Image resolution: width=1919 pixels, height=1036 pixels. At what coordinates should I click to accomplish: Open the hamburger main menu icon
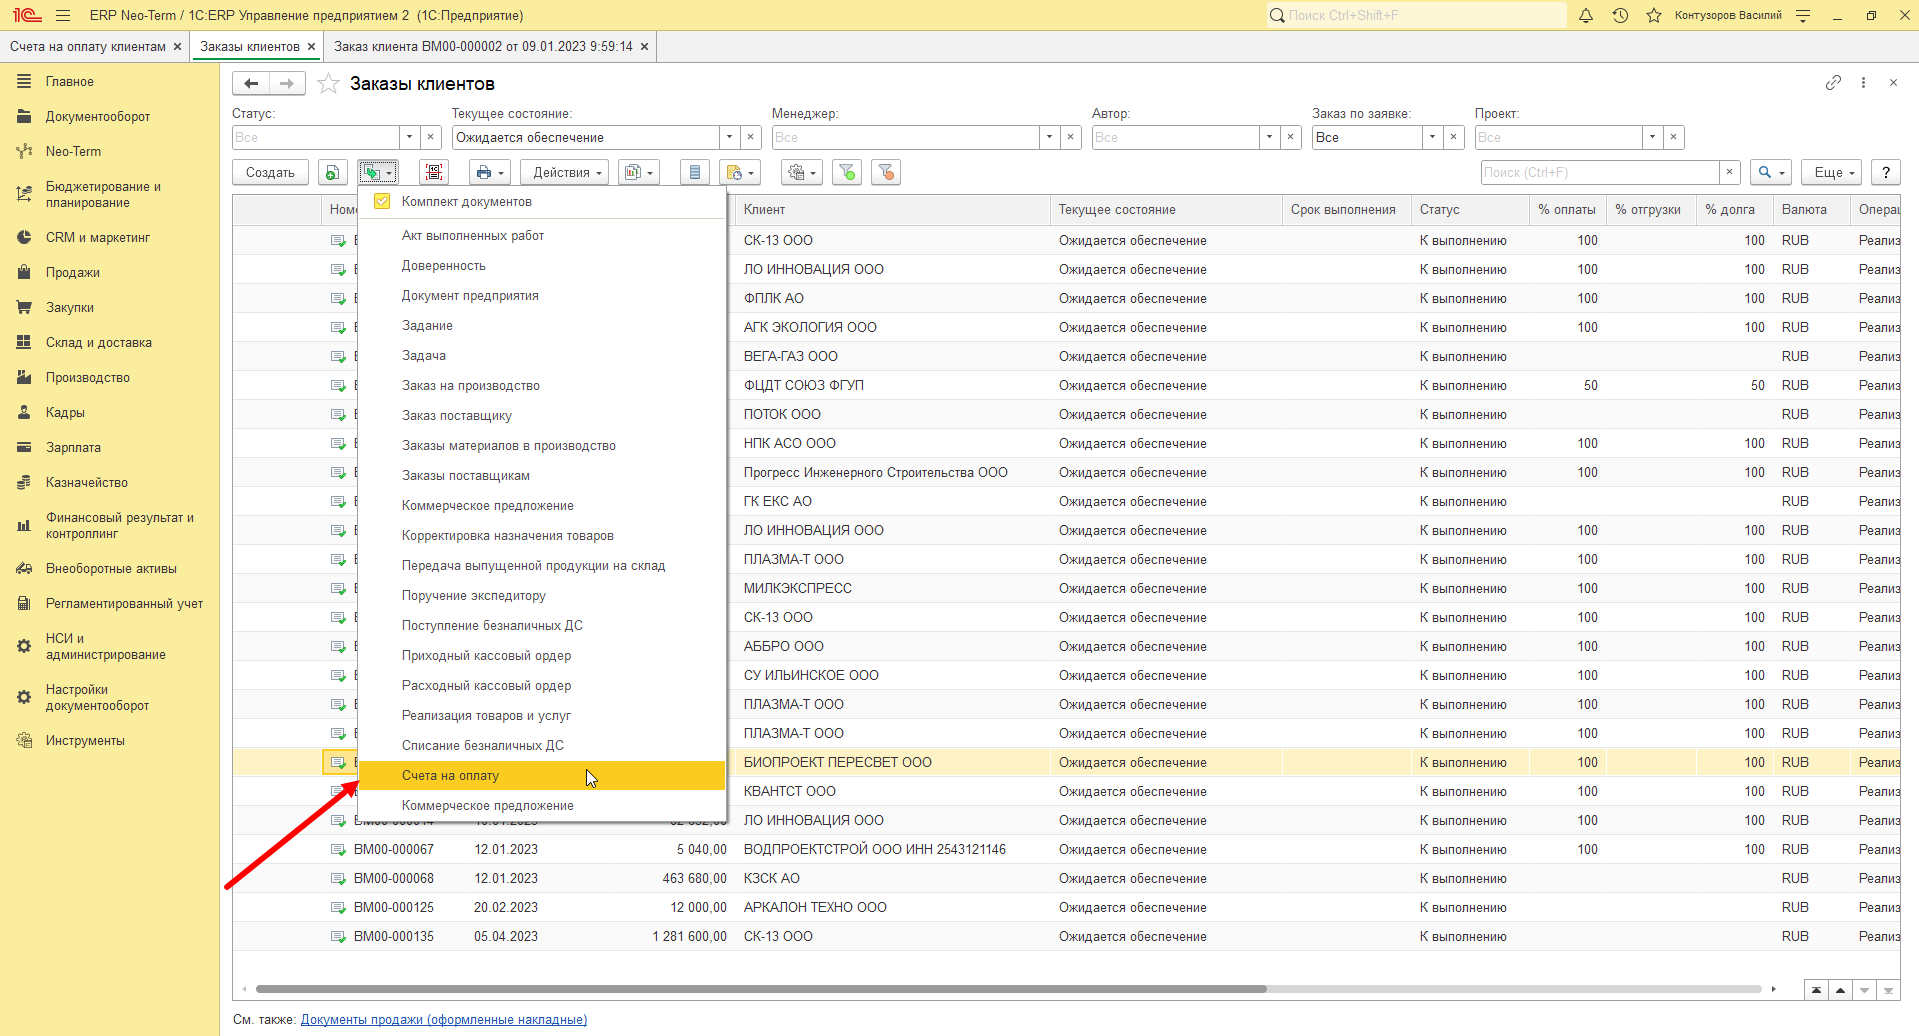click(x=63, y=15)
